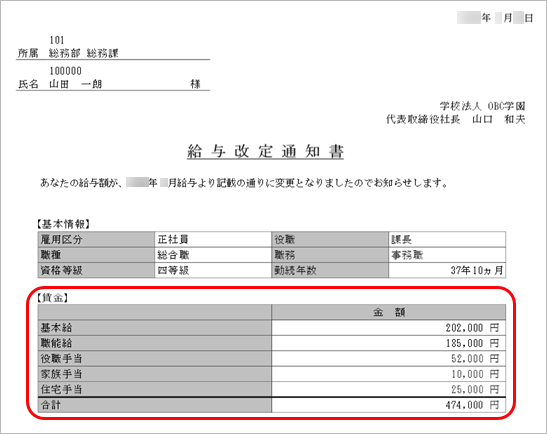This screenshot has width=547, height=434.
Task: Click employee name 山田 一朗
Action: (76, 84)
